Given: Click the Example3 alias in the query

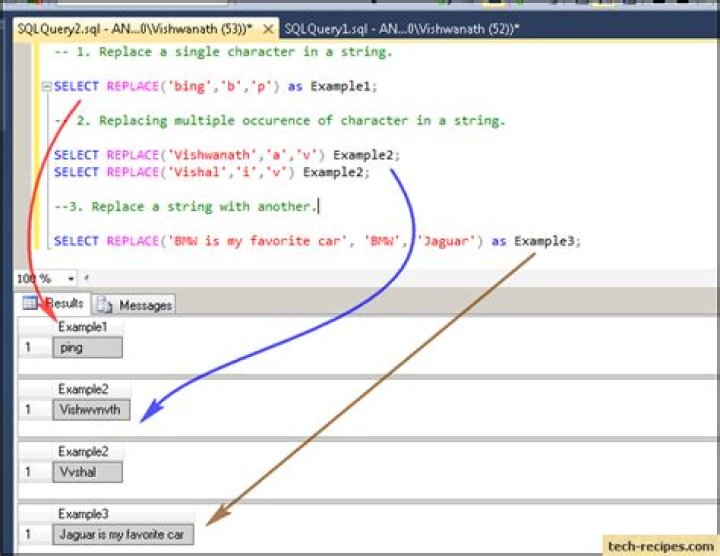Looking at the screenshot, I should click(x=545, y=241).
